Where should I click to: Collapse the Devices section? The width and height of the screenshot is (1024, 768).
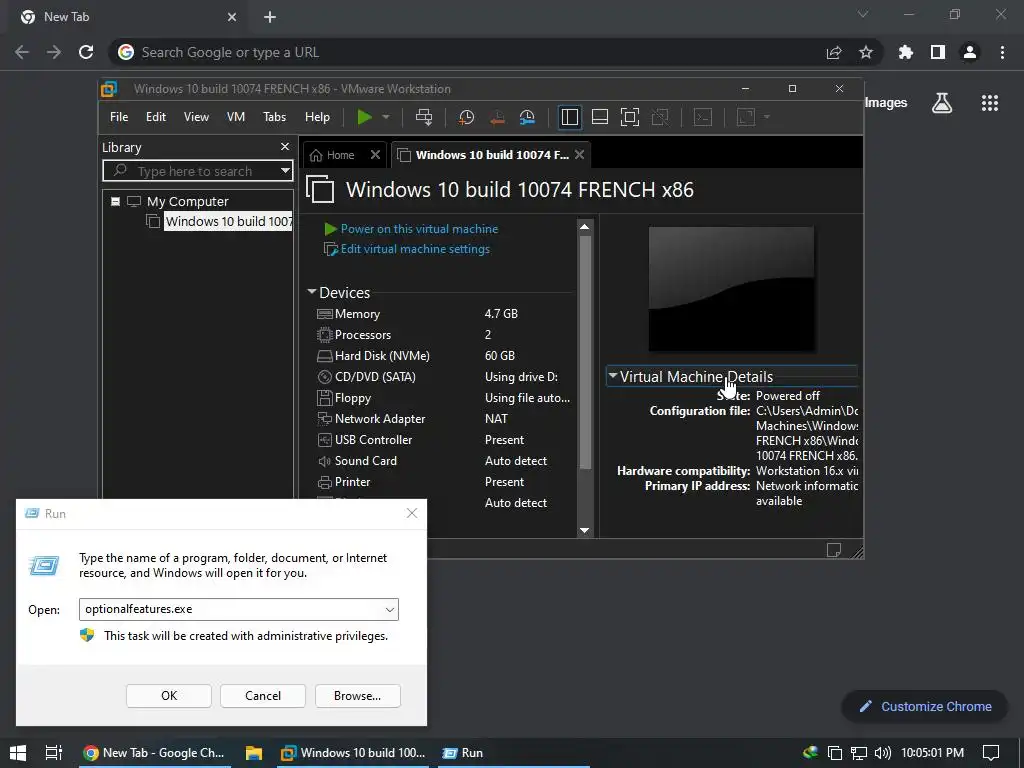click(312, 292)
